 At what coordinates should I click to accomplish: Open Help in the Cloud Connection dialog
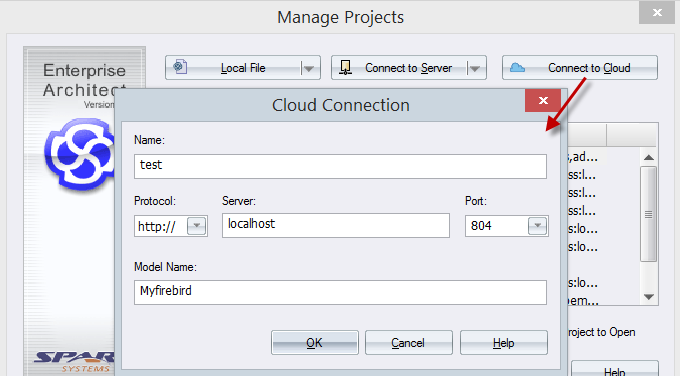tap(503, 343)
